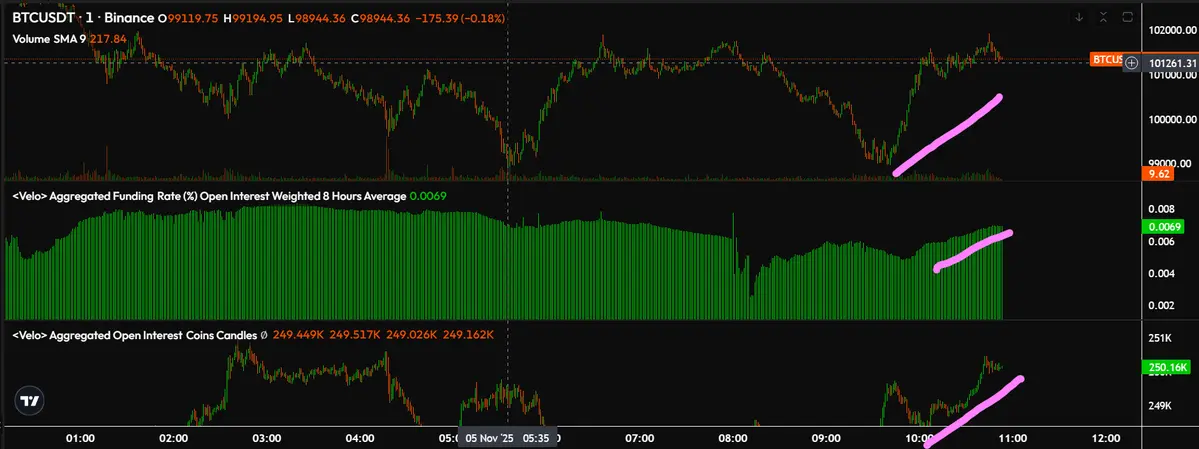Click the 9.62 volume value label
1199x449 pixels.
(1157, 174)
